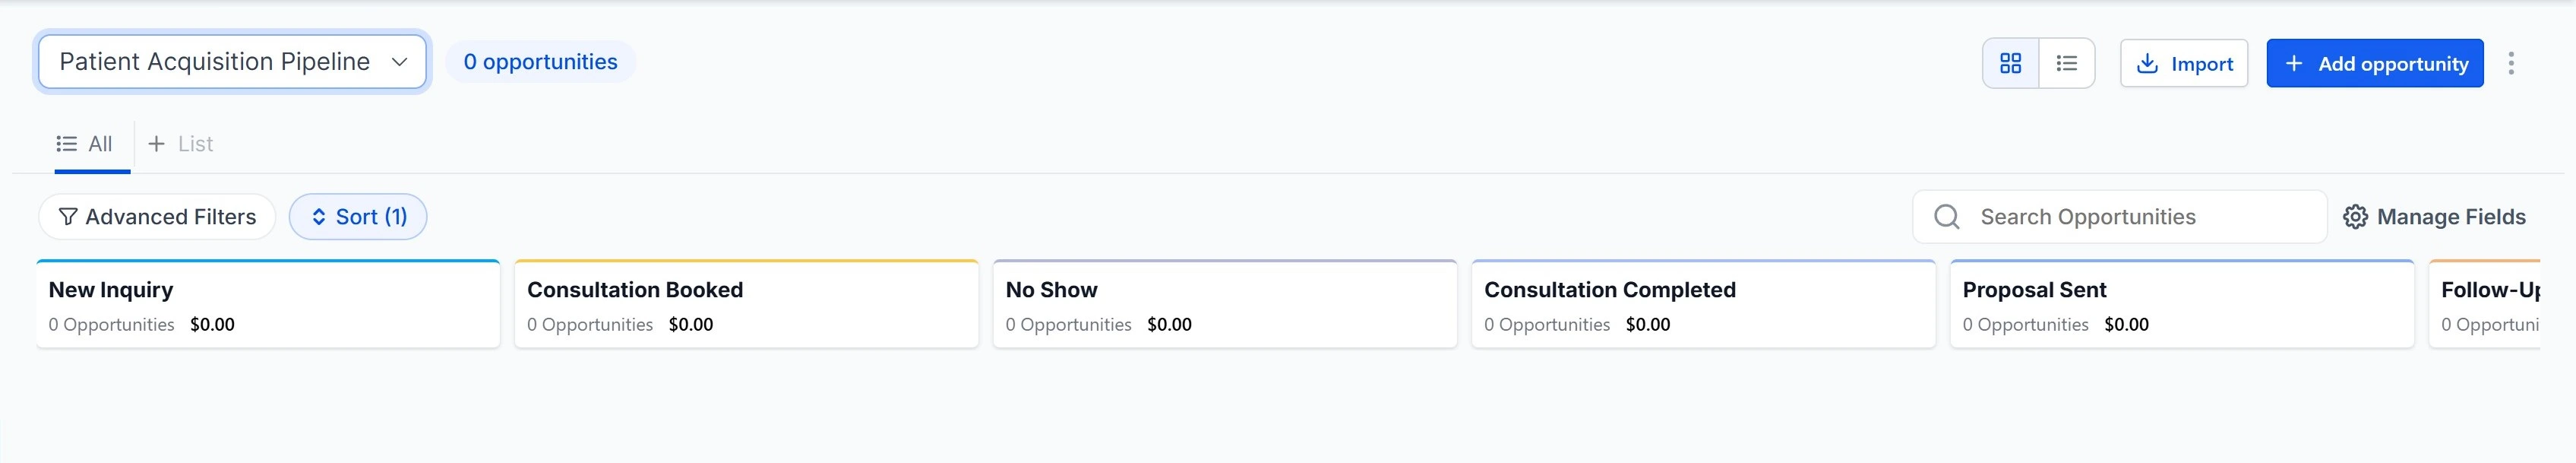2576x463 pixels.
Task: Switch to list view layout
Action: (2066, 64)
